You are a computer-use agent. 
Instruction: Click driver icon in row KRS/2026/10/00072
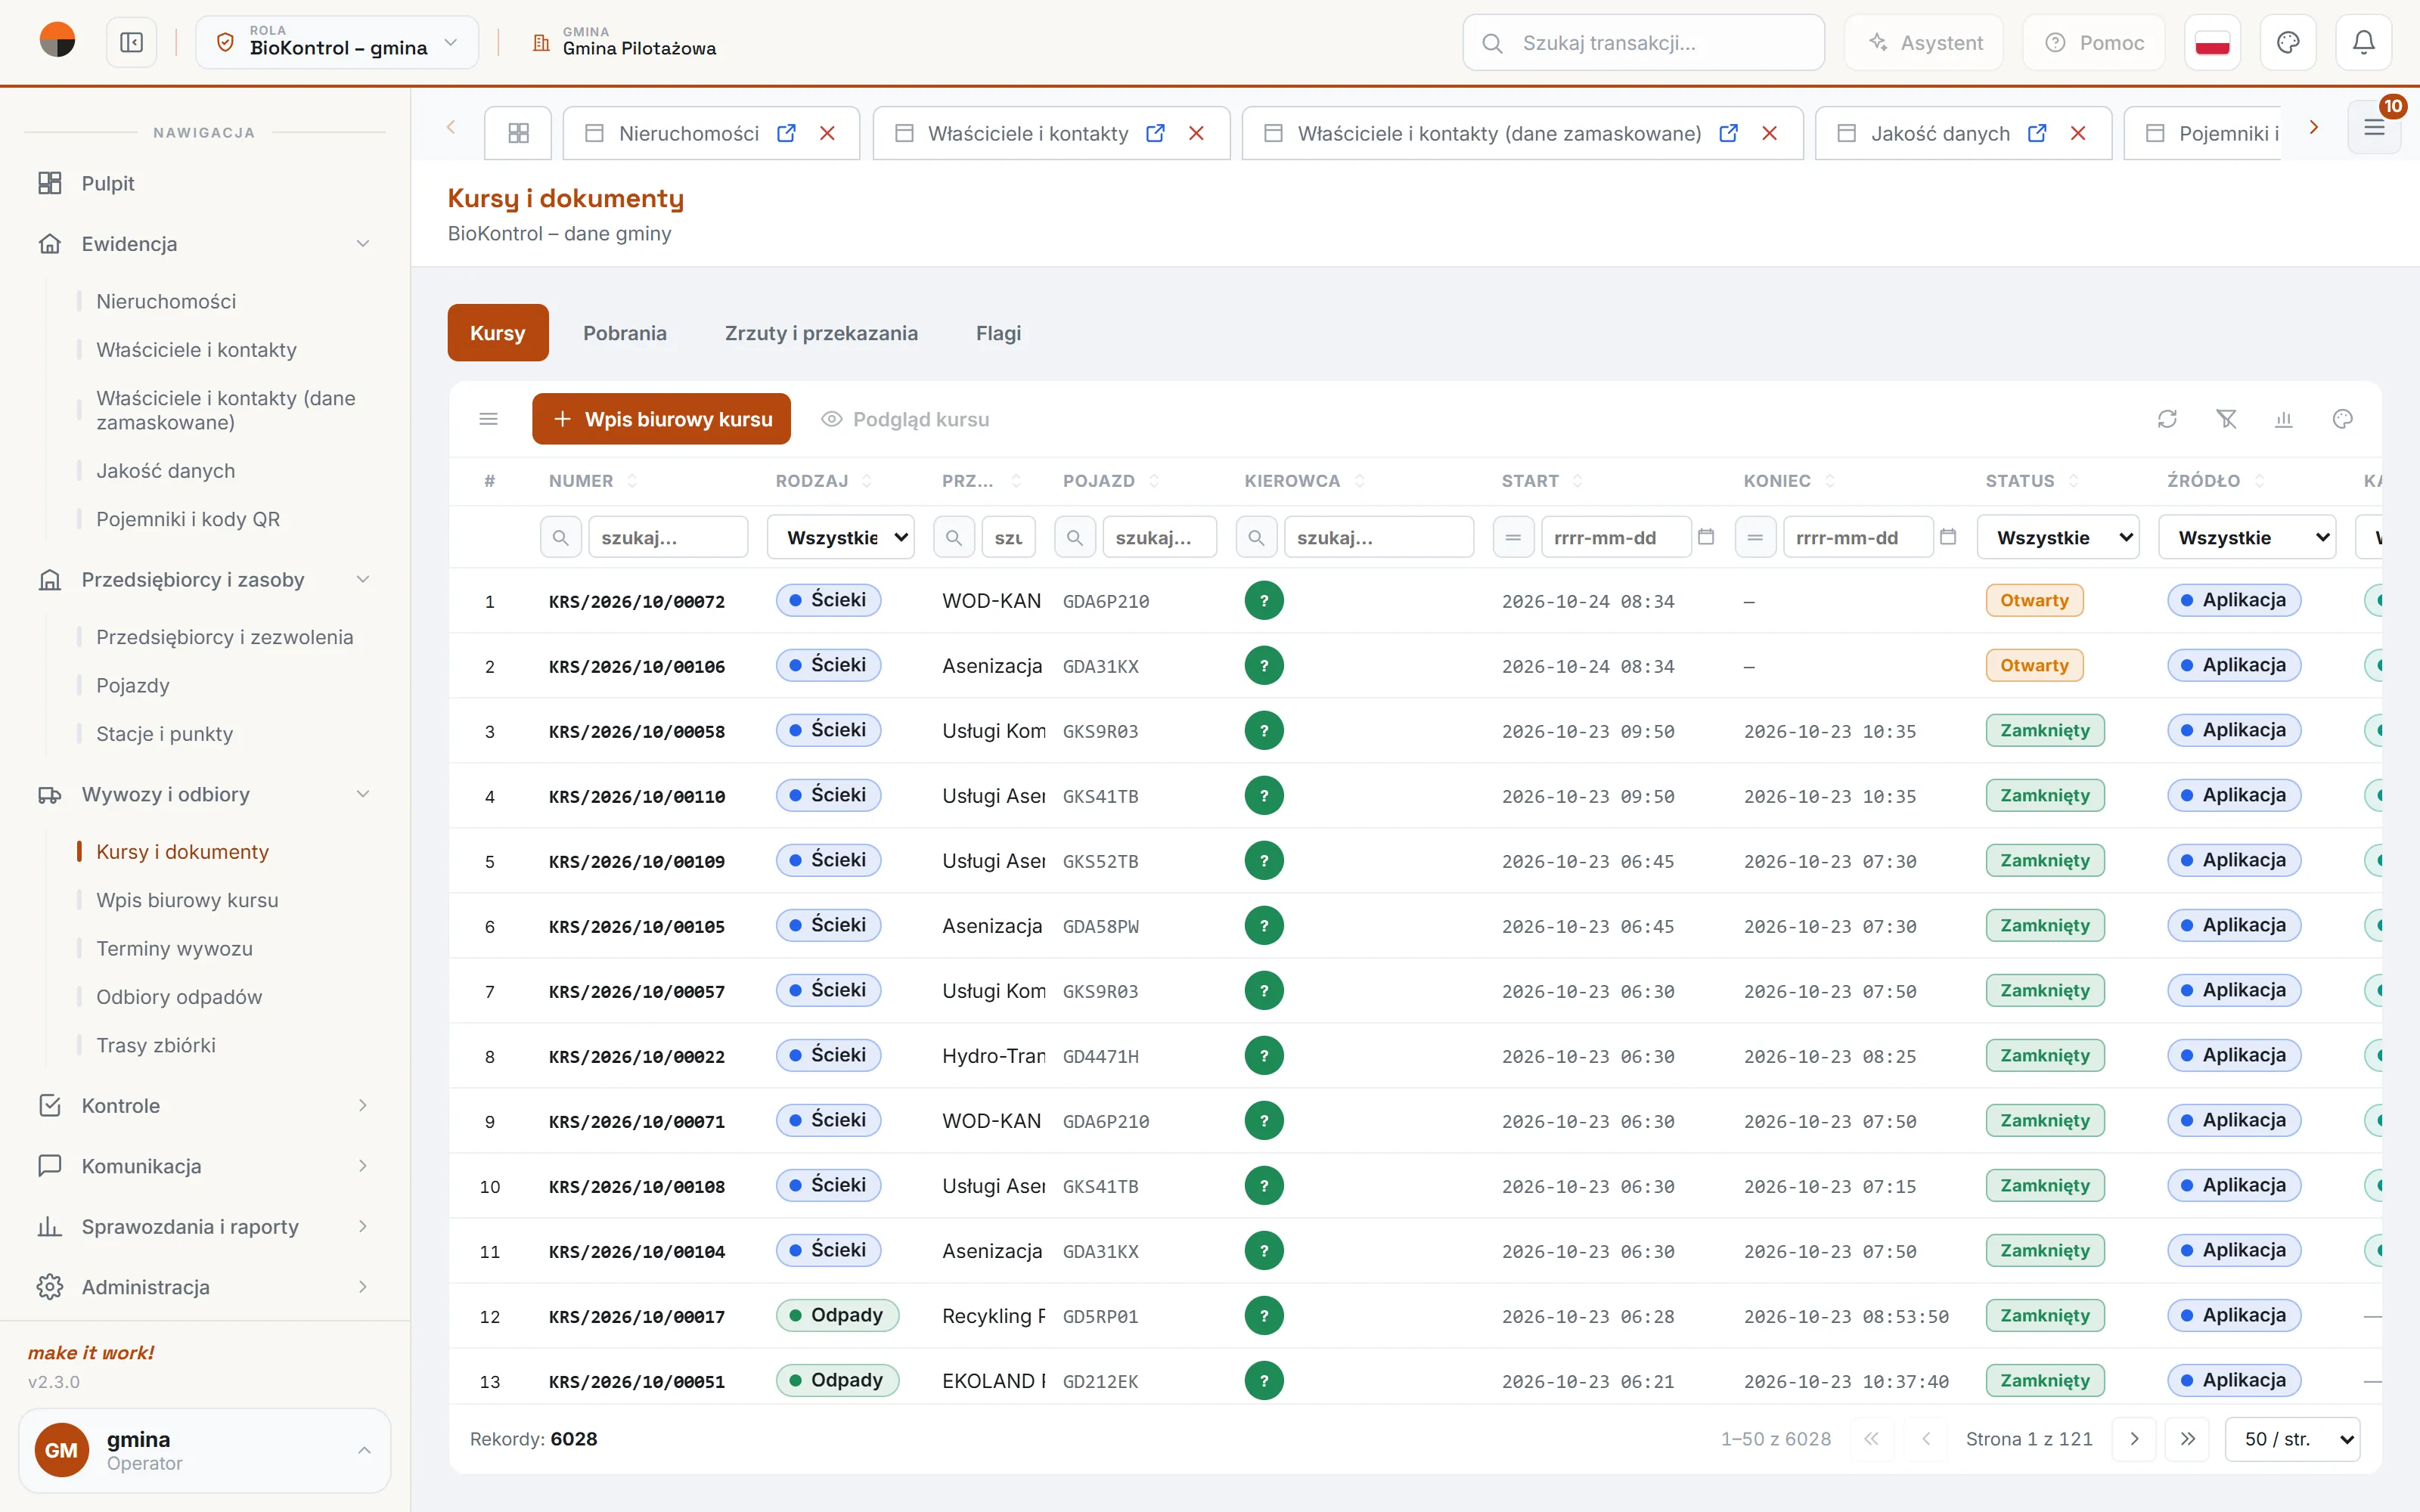click(1264, 600)
